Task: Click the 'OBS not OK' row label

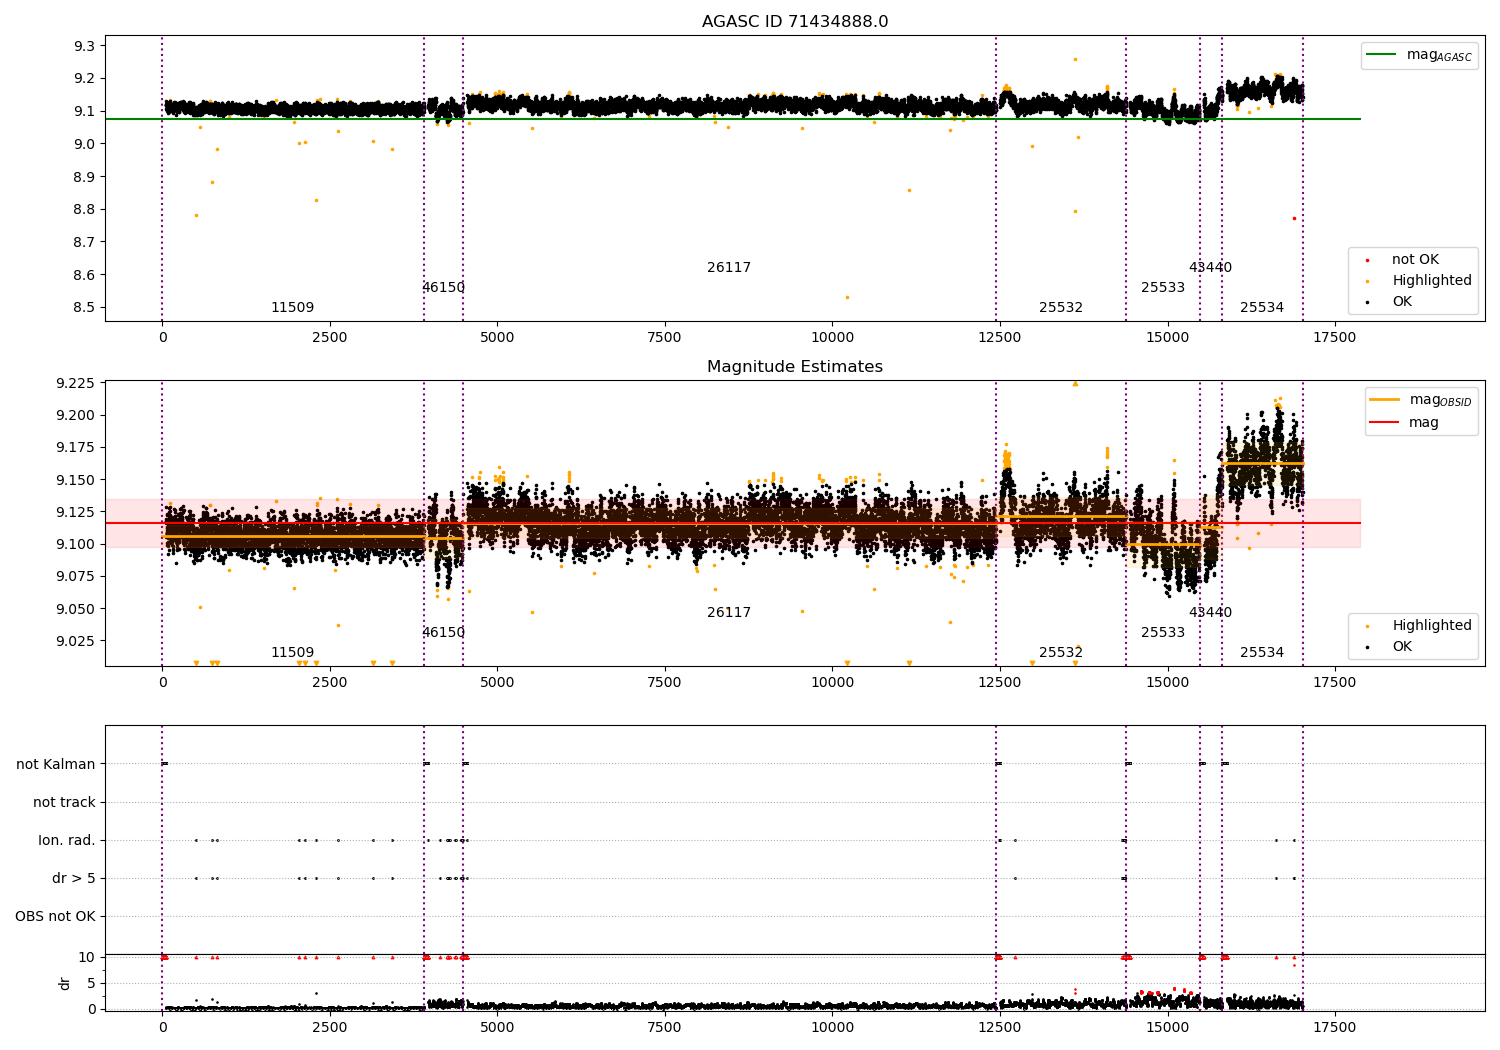Action: pyautogui.click(x=56, y=917)
